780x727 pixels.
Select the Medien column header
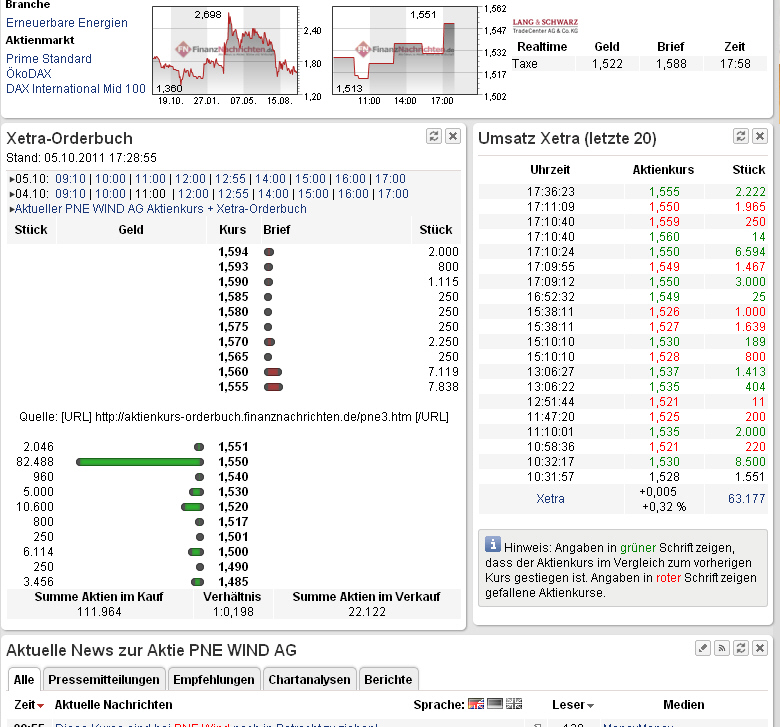683,705
